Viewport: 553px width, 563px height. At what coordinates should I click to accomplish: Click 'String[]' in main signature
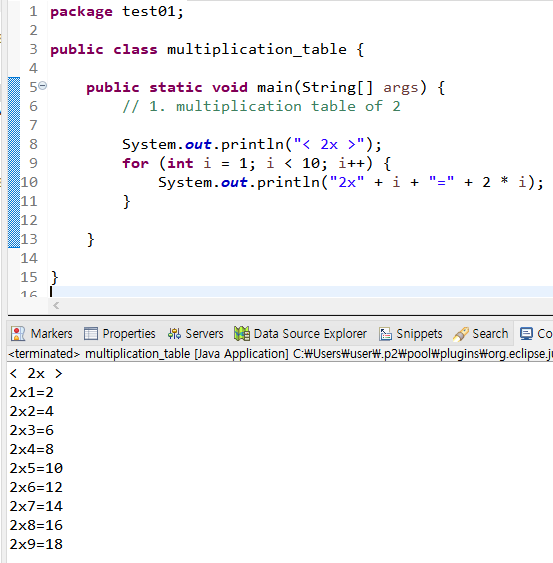(x=338, y=87)
